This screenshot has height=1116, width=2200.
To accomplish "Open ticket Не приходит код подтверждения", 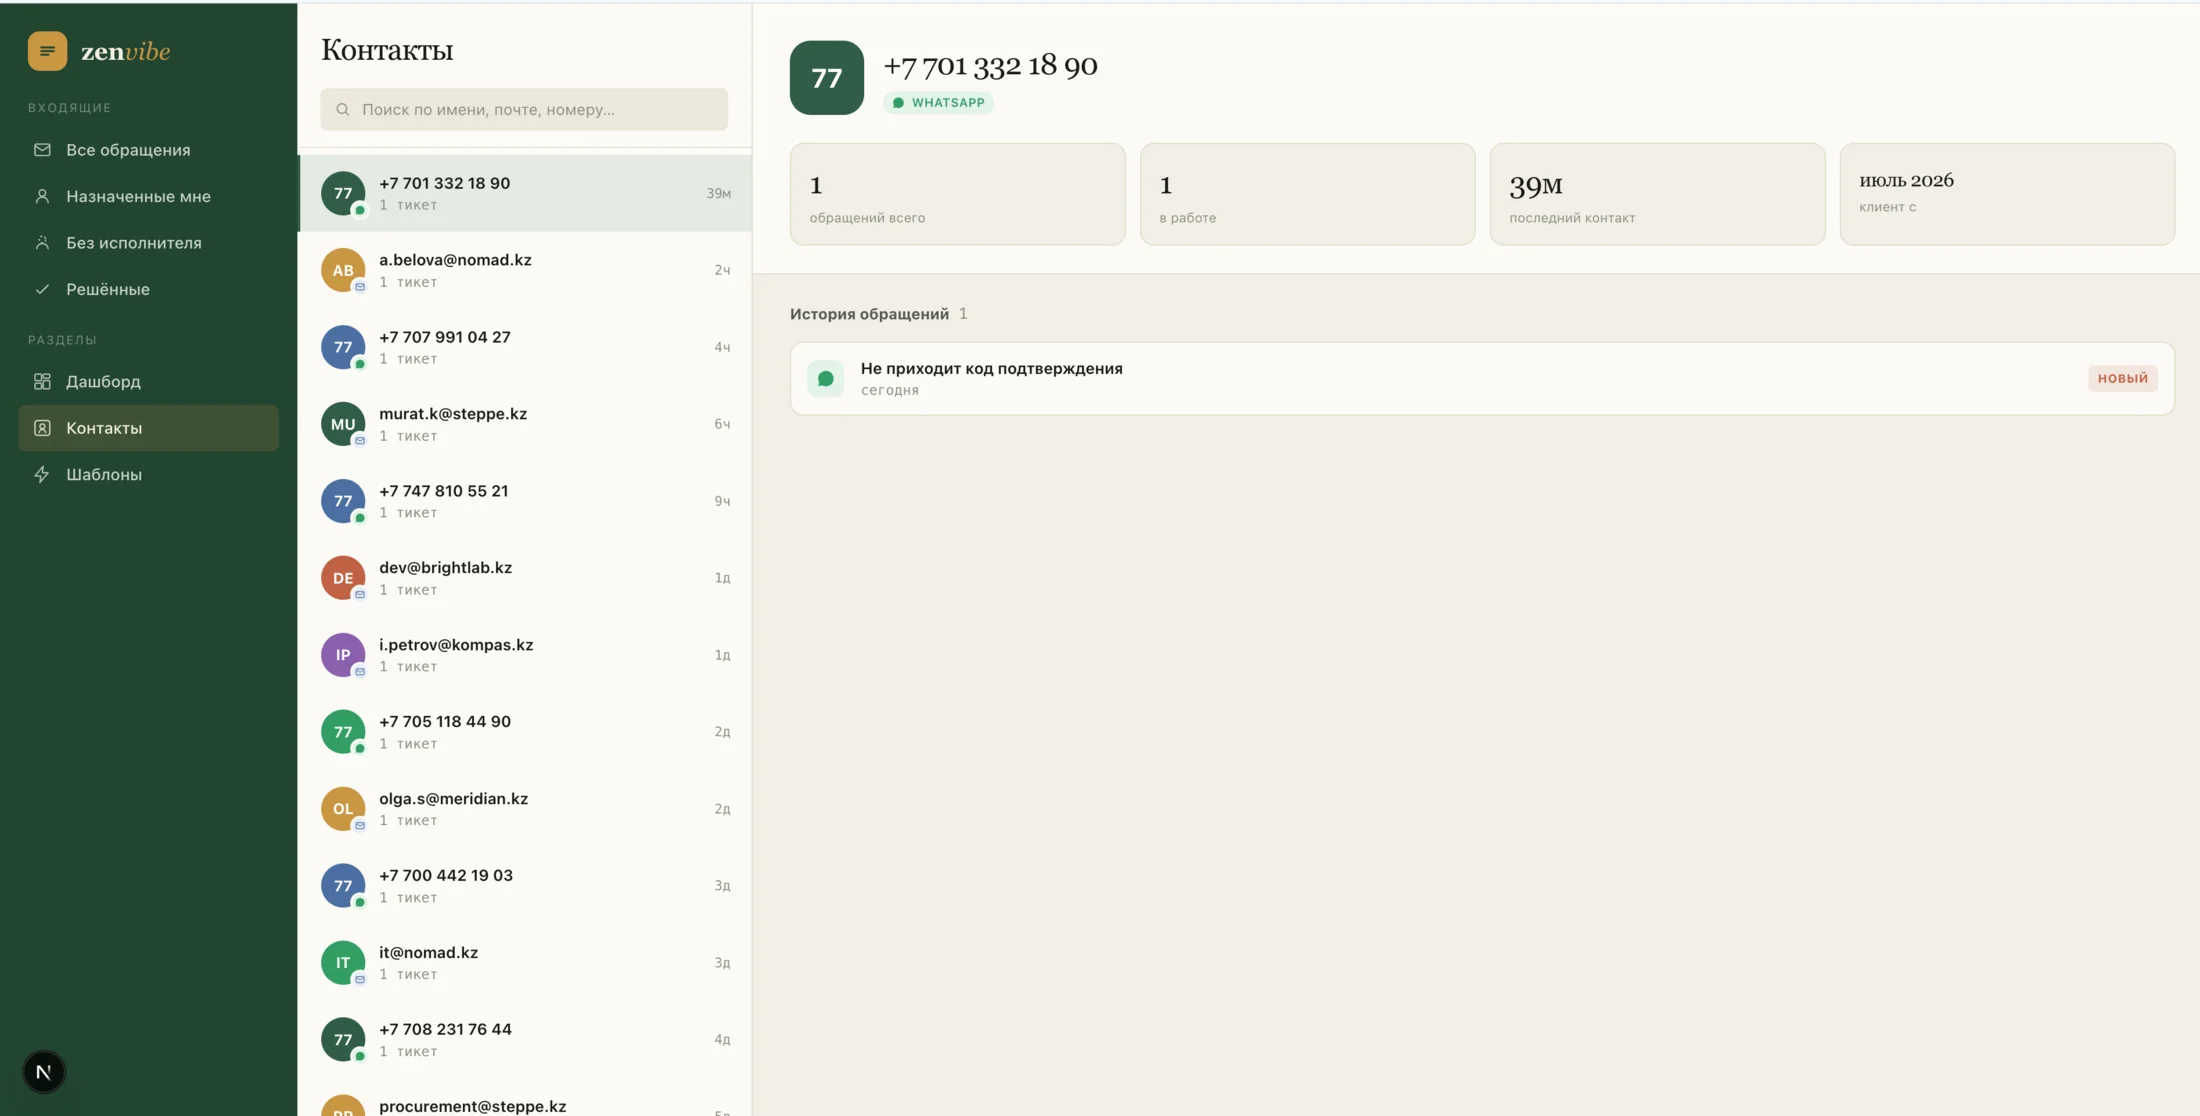I will (1482, 379).
